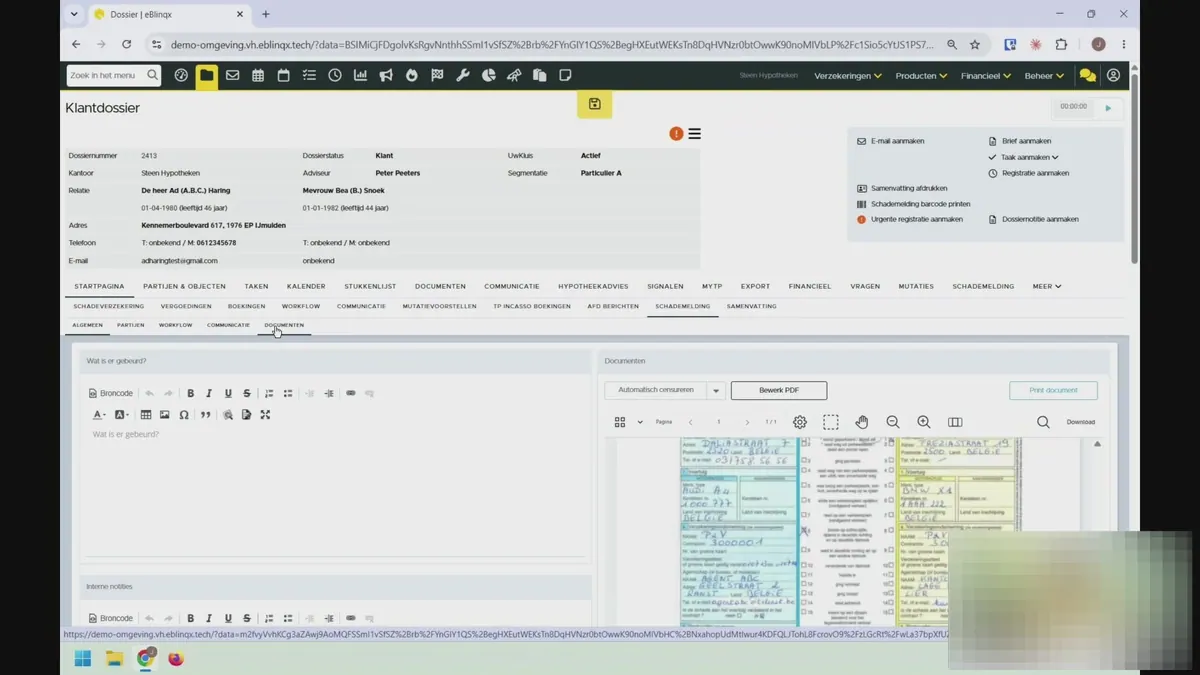Expand the MEER tab dropdown
Screen dimensions: 1200x675
pos(1047,286)
